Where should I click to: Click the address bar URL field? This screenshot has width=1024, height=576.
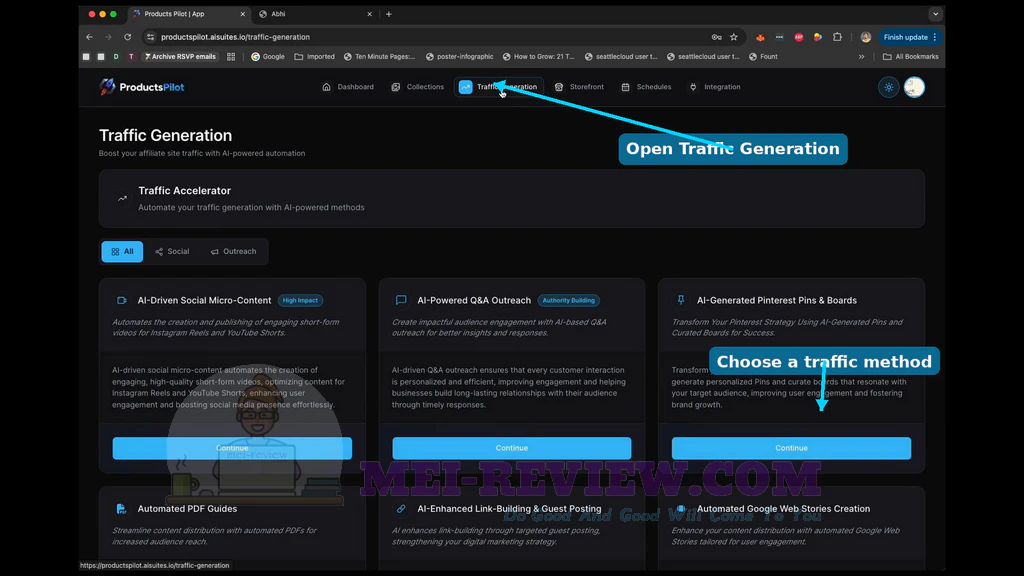[431, 37]
